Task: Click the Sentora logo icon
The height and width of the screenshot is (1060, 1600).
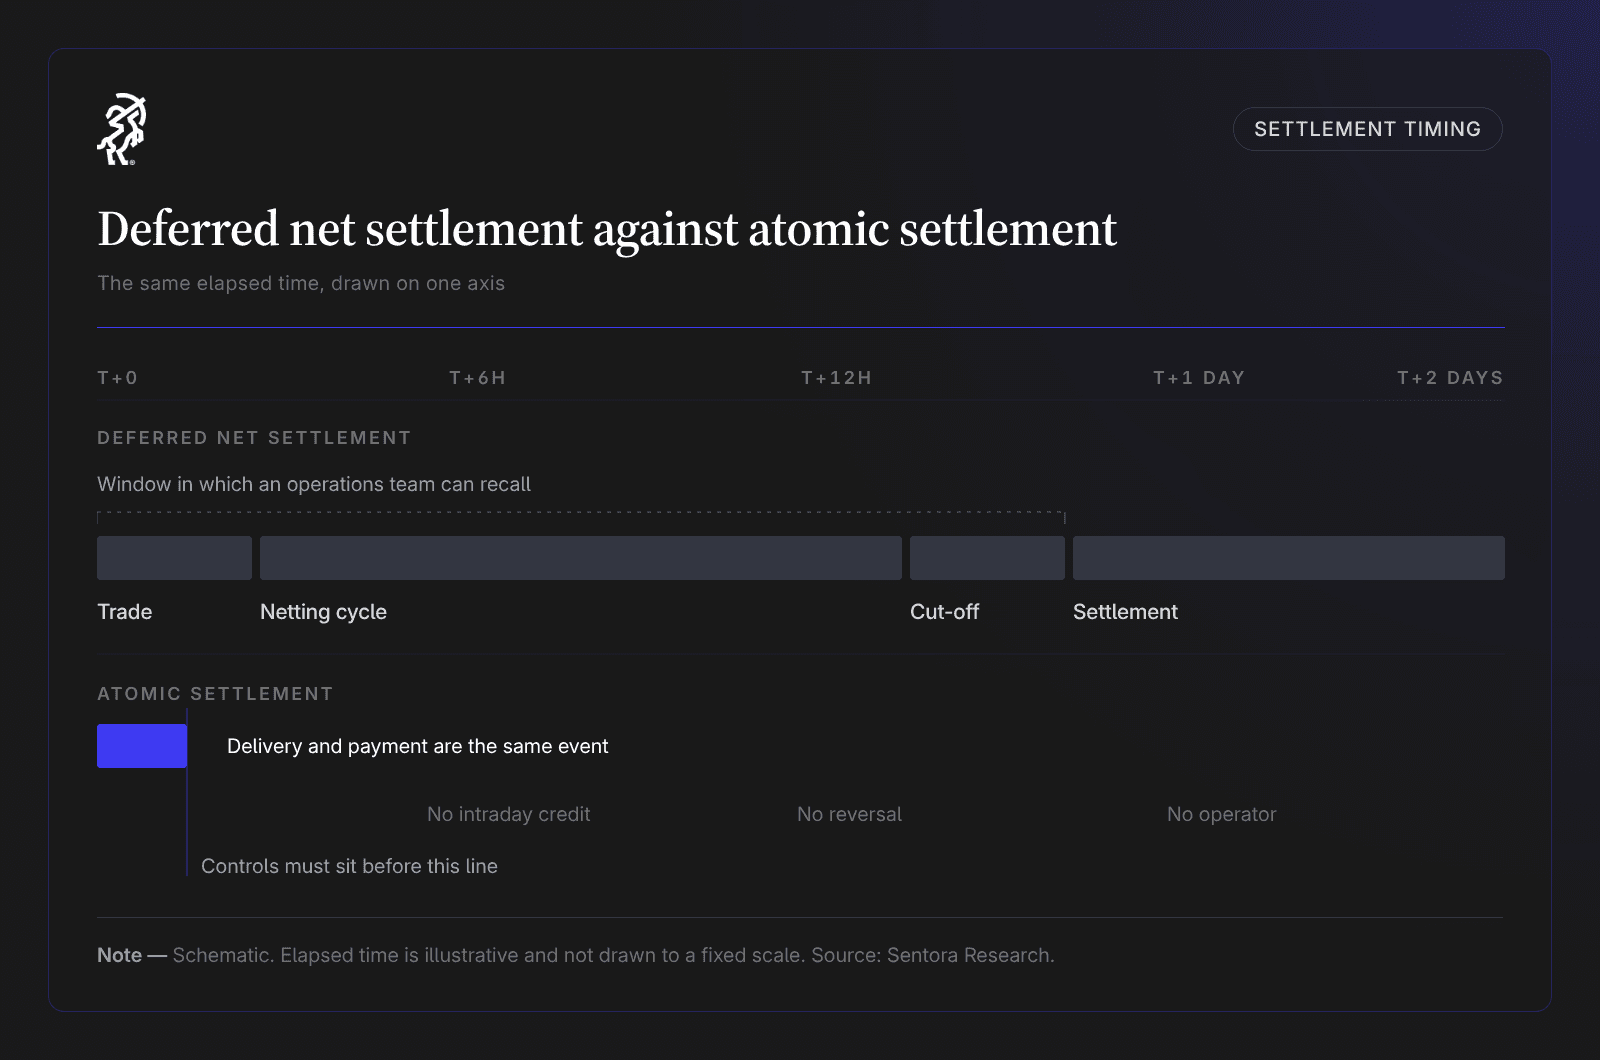Action: click(x=122, y=129)
